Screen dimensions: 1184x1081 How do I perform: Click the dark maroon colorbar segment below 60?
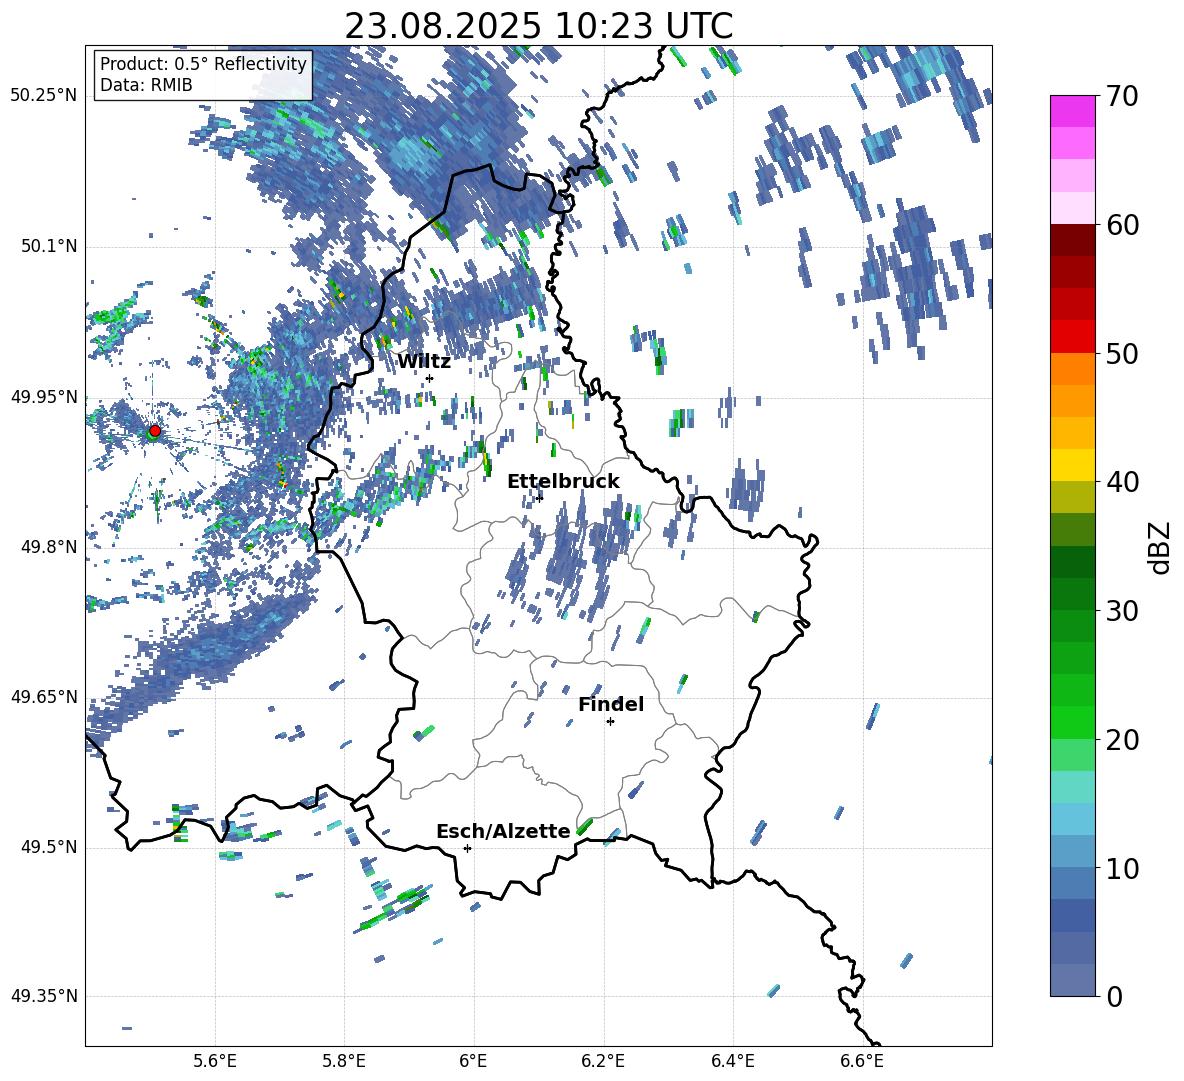pyautogui.click(x=1072, y=240)
